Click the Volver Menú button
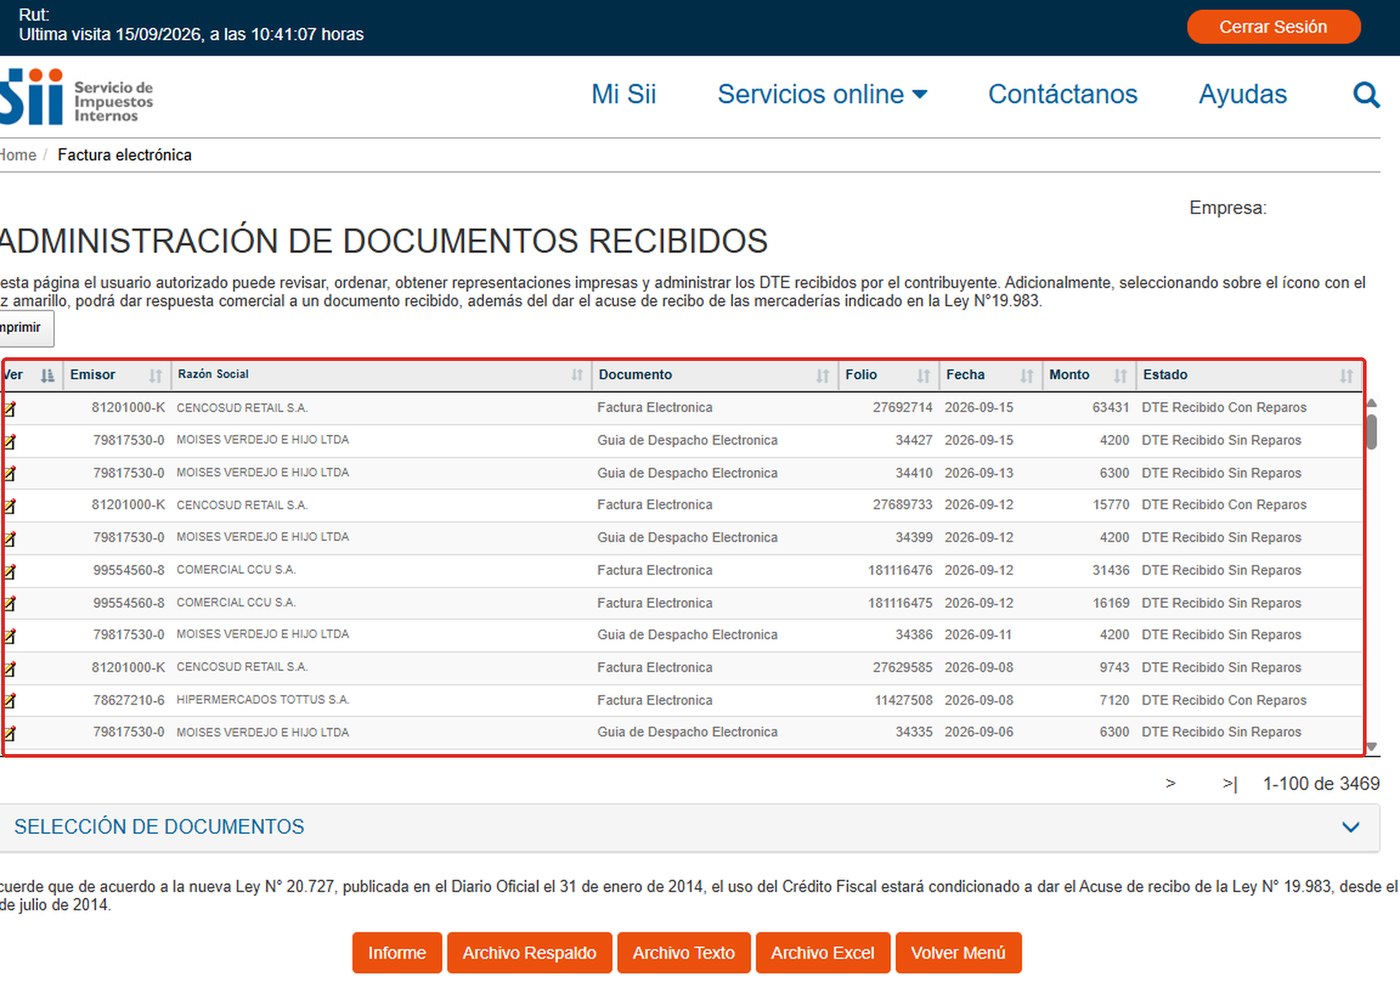Screen dimensions: 1400x988 point(958,953)
